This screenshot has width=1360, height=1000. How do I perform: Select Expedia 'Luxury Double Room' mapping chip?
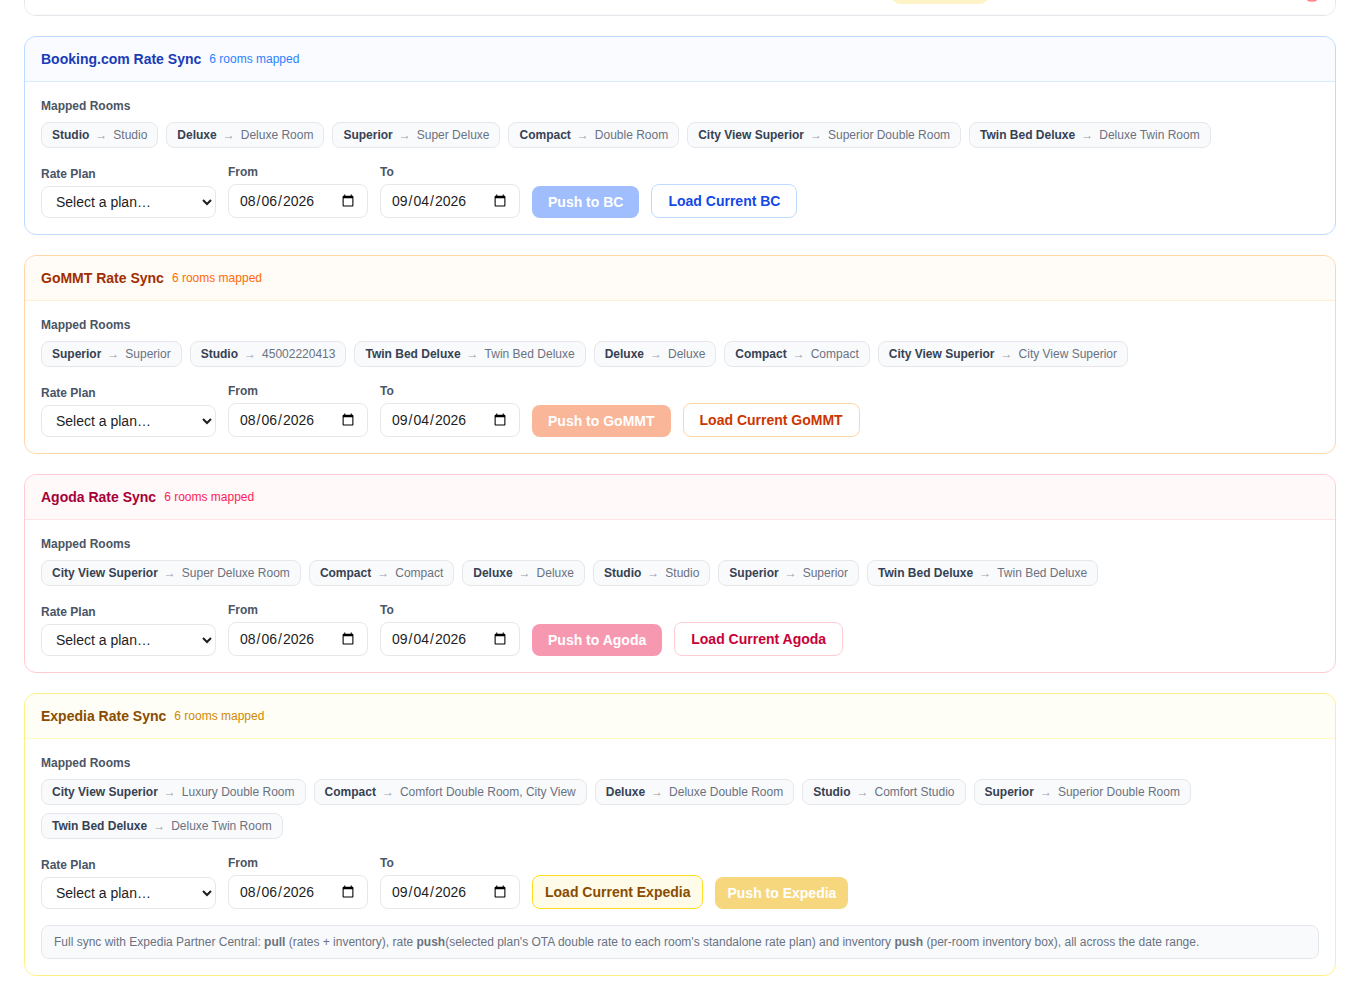click(x=173, y=792)
